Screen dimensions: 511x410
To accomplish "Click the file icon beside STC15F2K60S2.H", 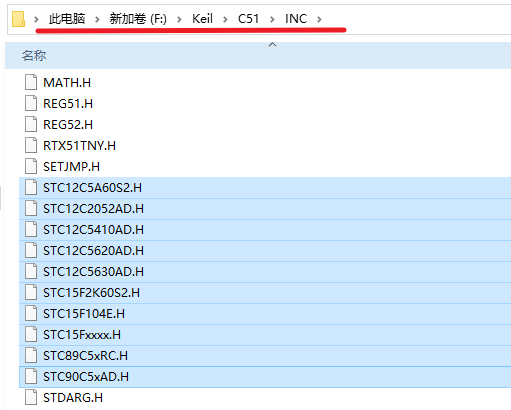I will click(x=31, y=292).
